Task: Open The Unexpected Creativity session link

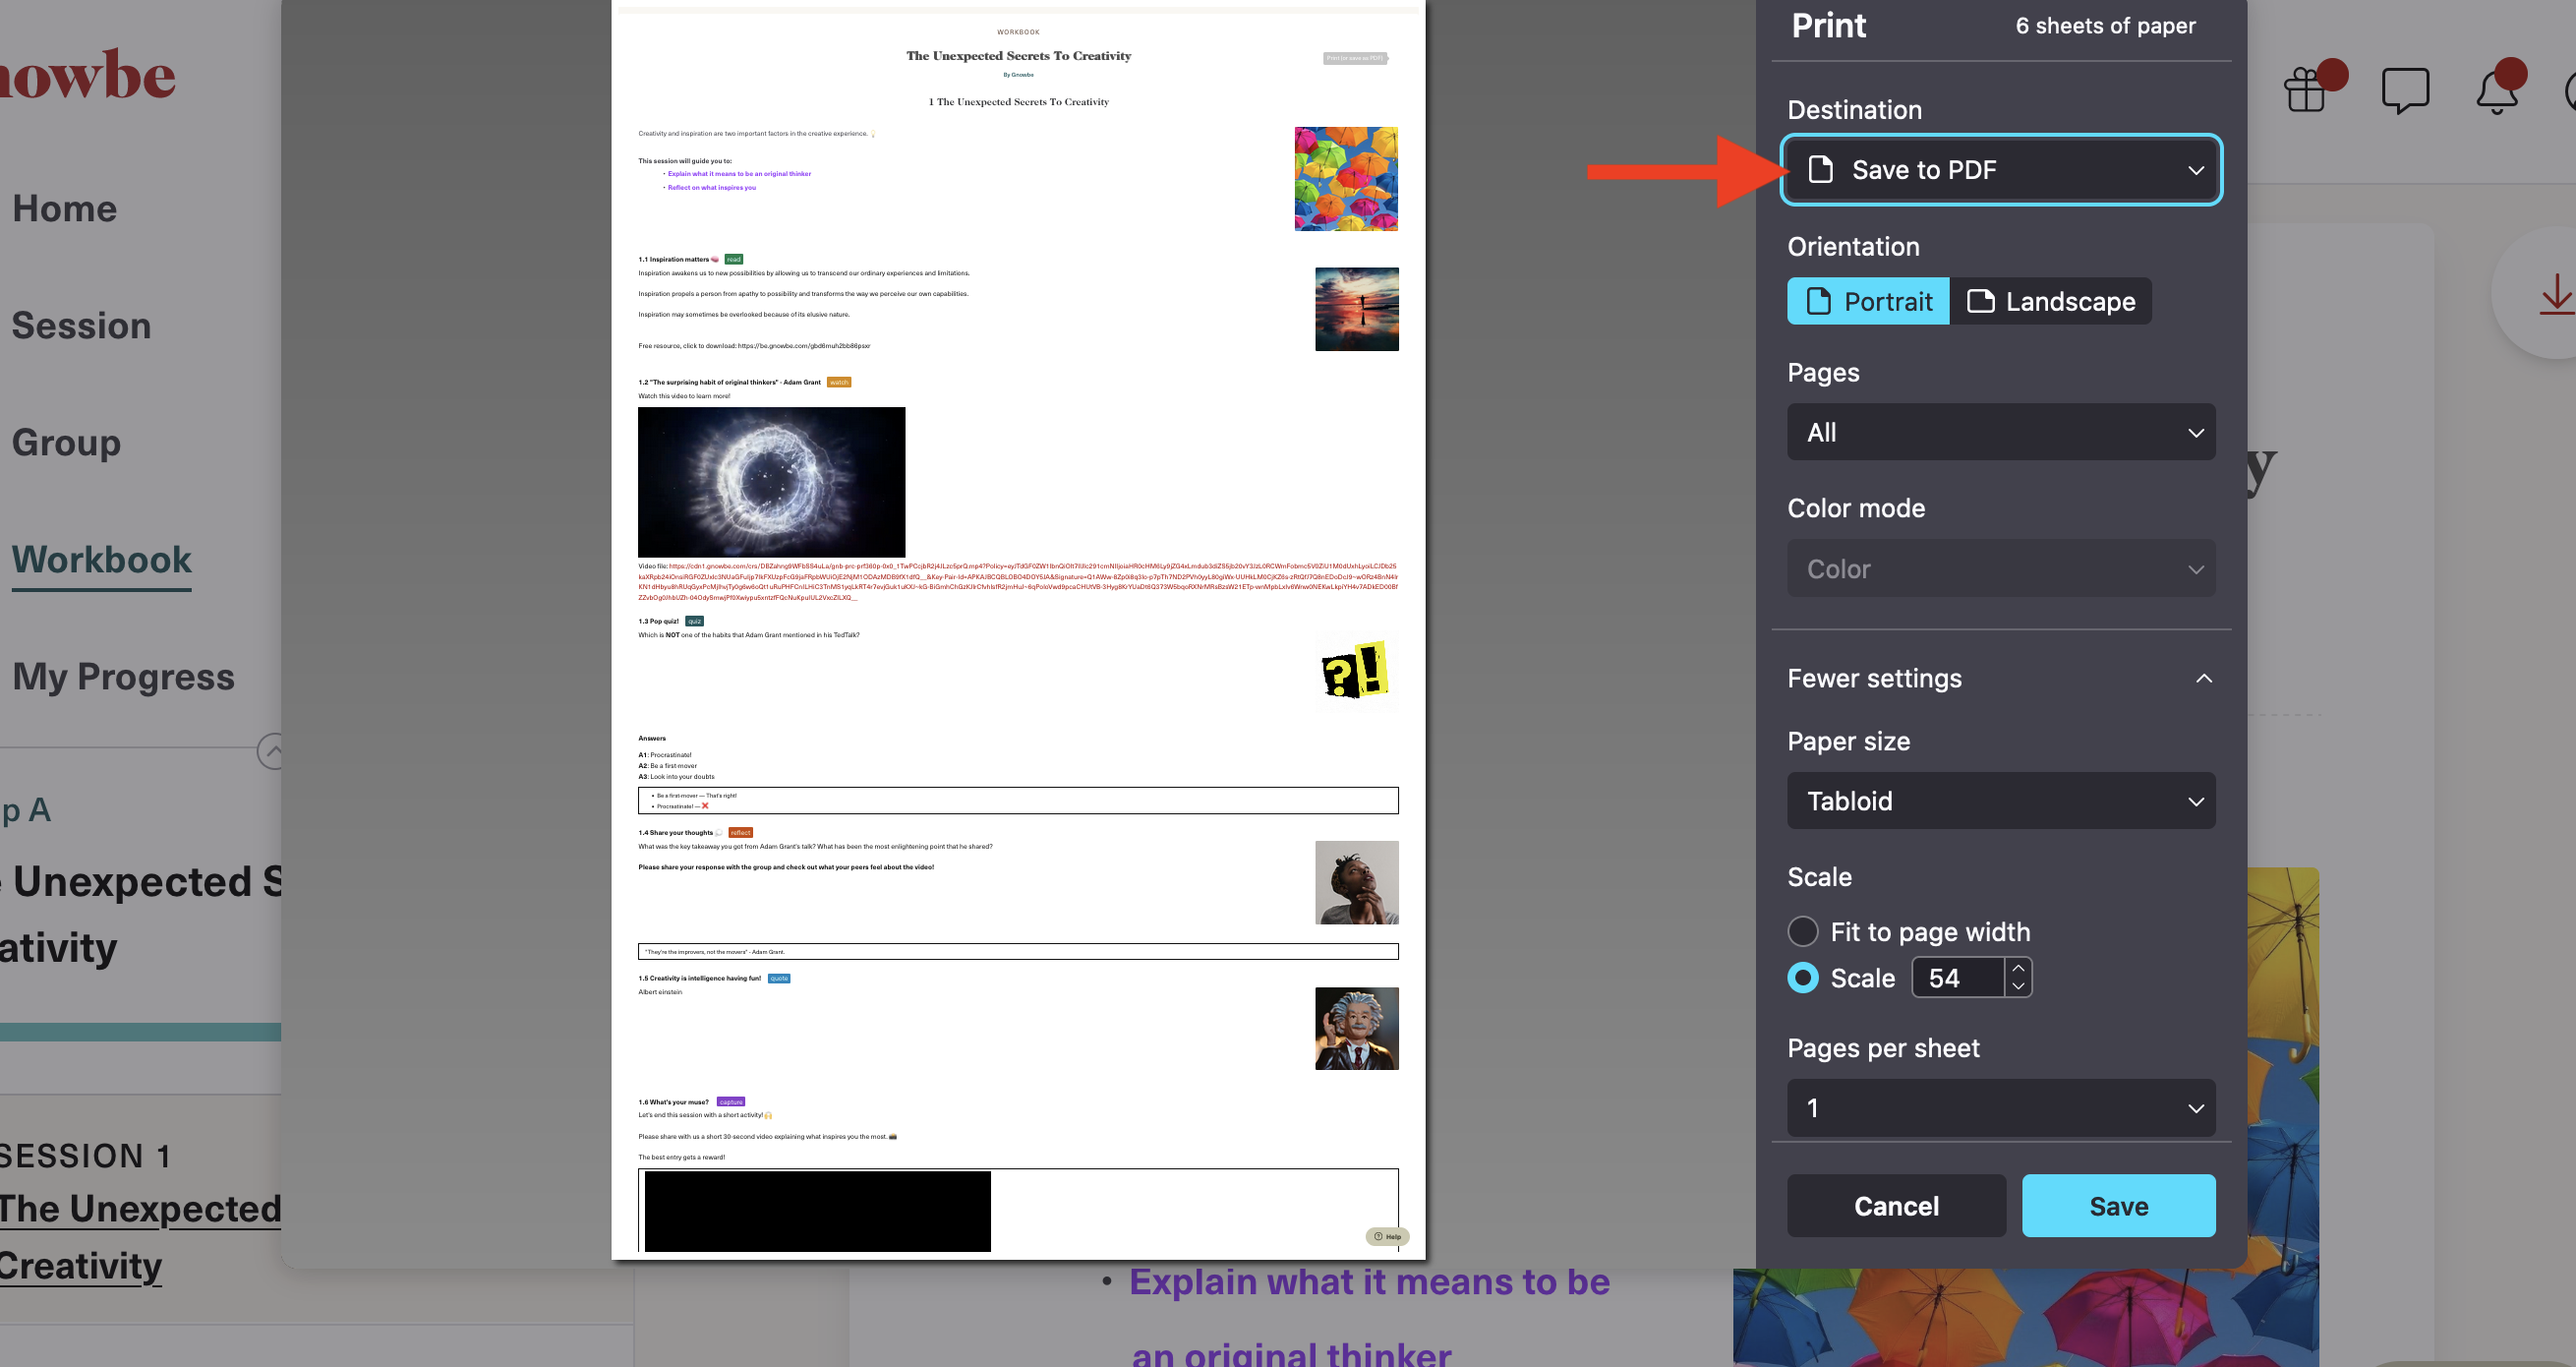Action: [x=140, y=1237]
